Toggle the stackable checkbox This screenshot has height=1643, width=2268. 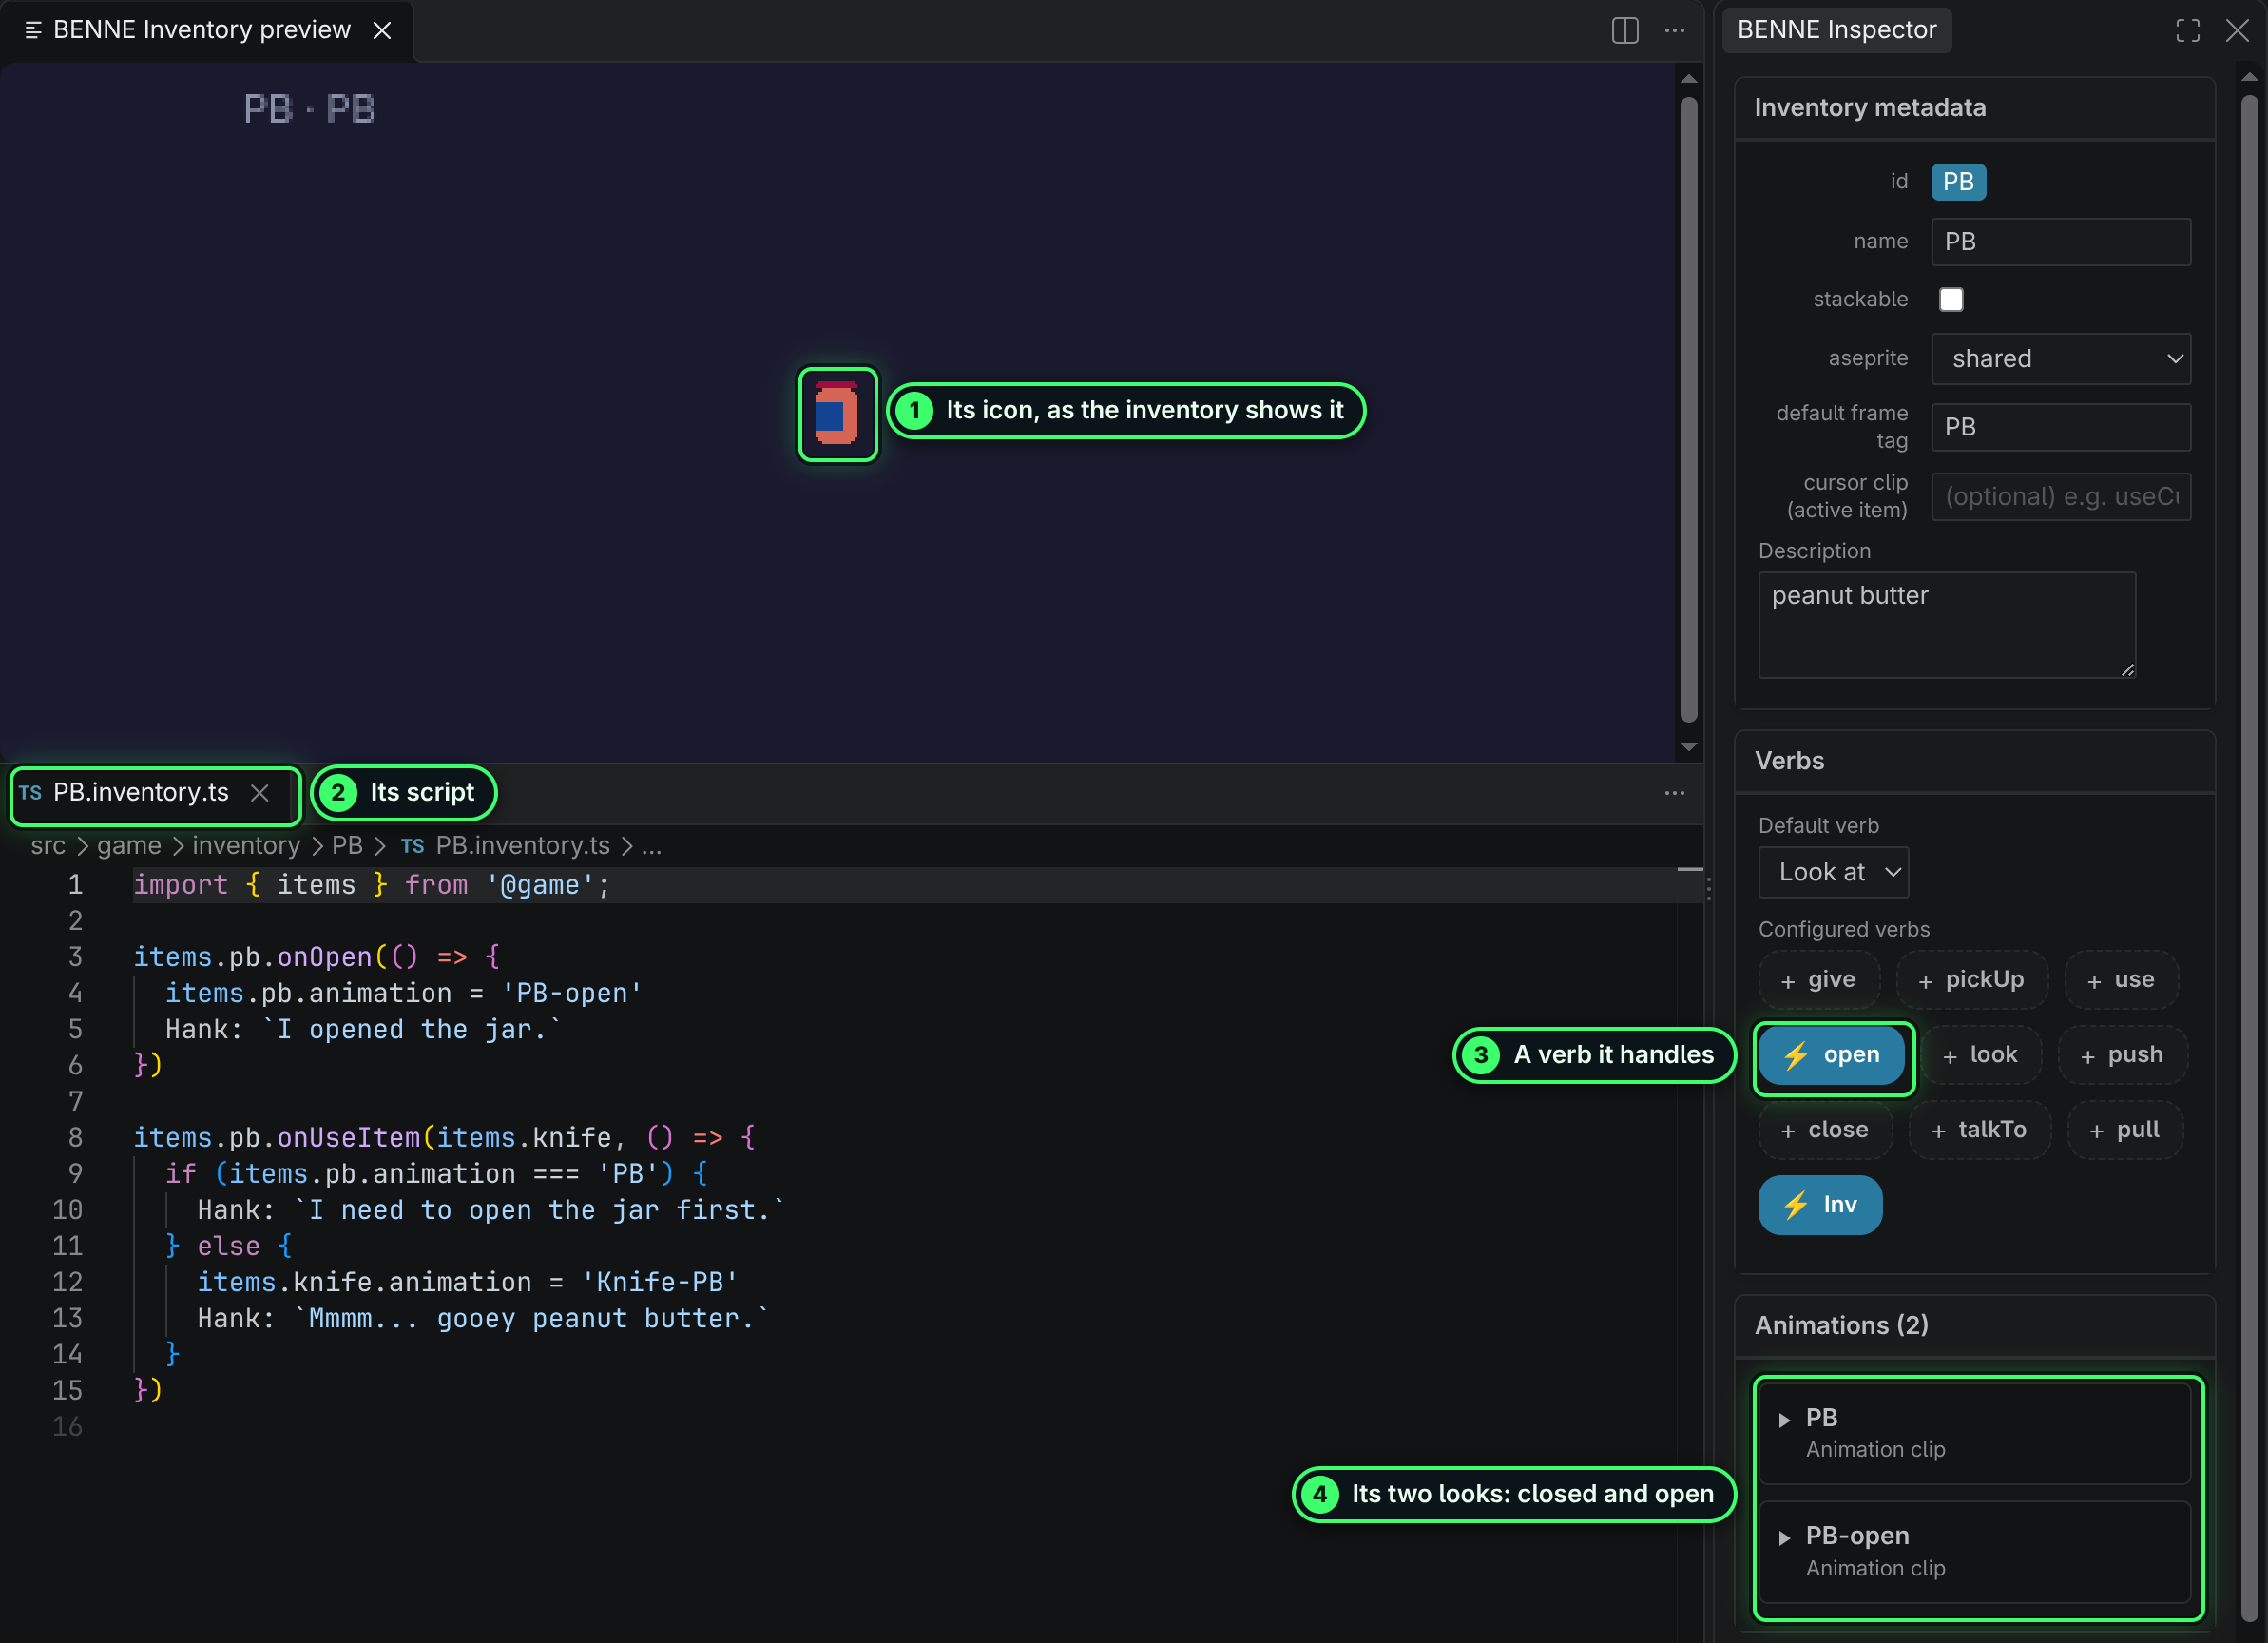[1951, 299]
